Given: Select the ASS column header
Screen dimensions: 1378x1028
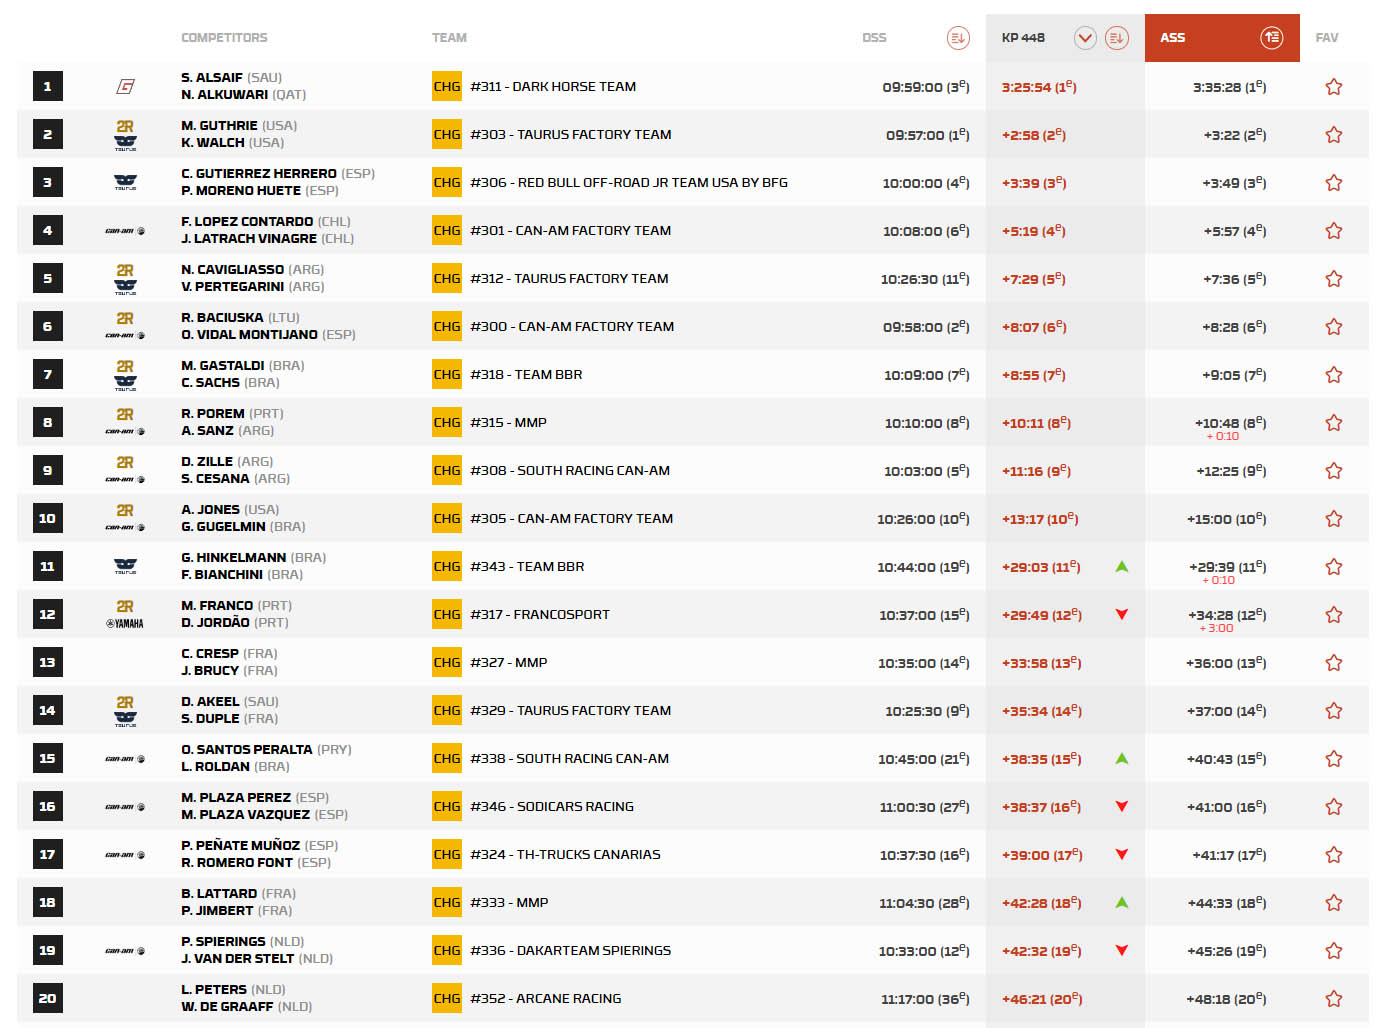Looking at the screenshot, I should [x=1173, y=38].
